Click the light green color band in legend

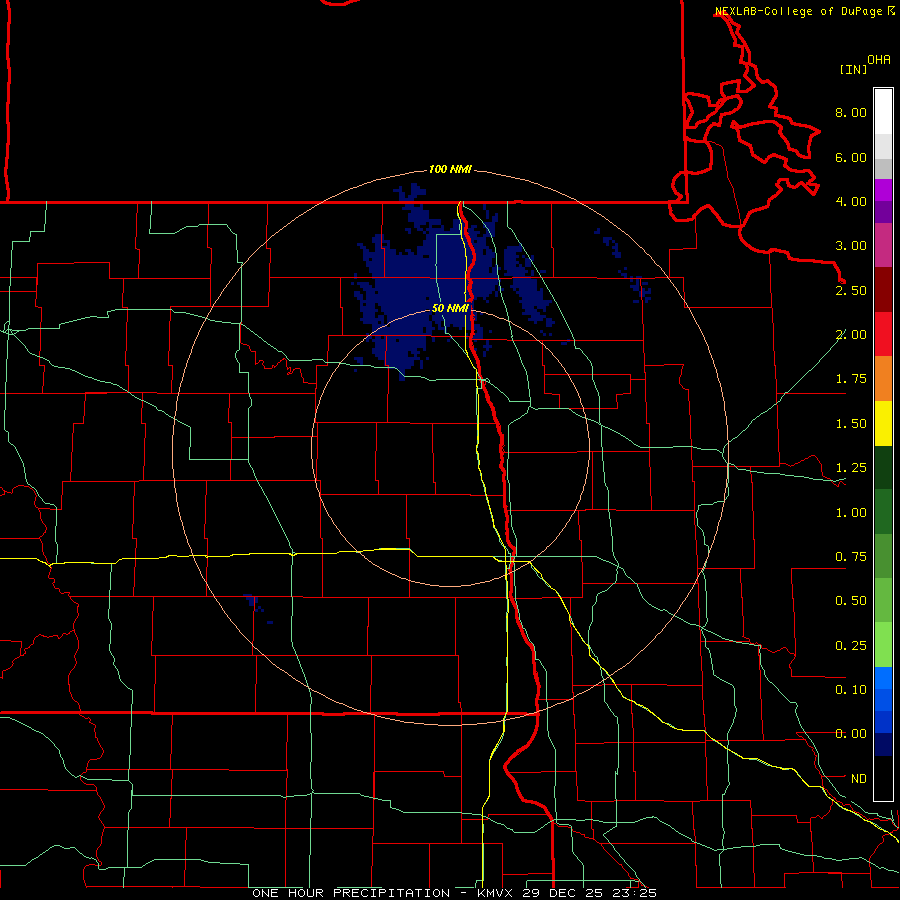(883, 645)
